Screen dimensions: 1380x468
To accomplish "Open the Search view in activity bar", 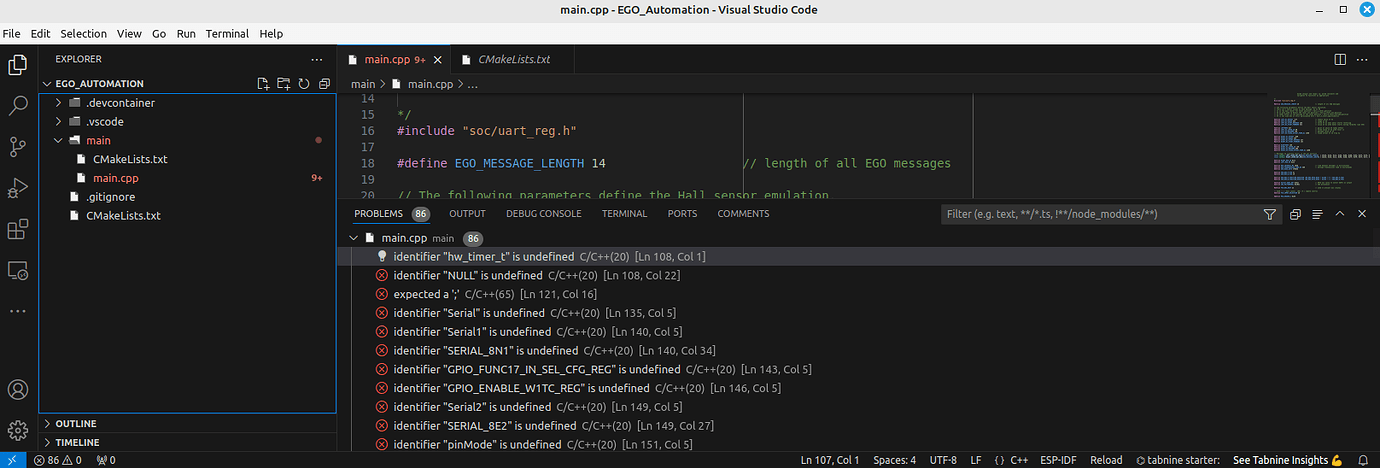I will click(18, 106).
